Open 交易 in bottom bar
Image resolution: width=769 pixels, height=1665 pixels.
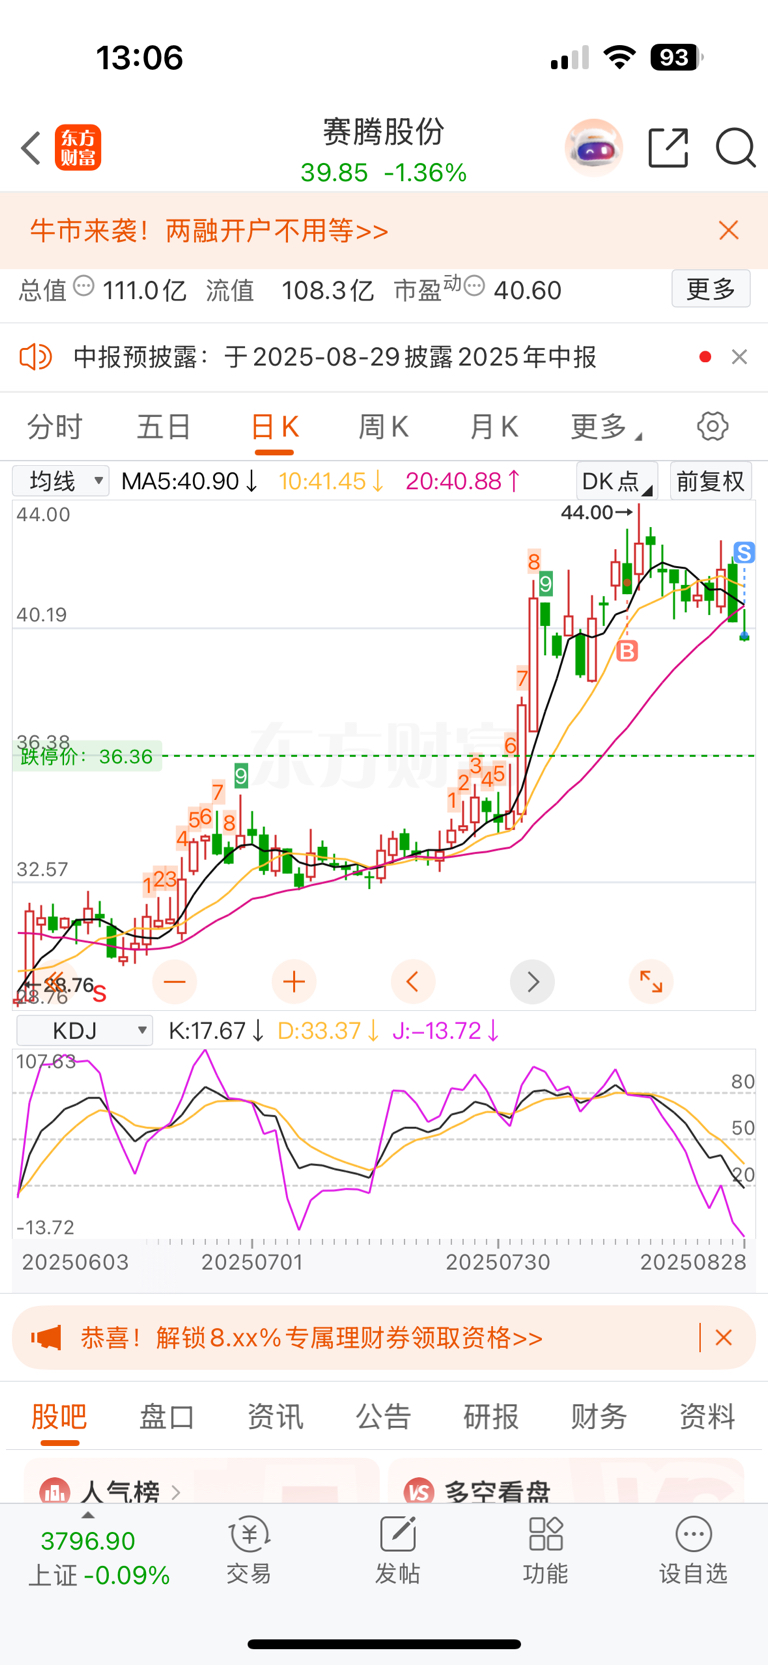[249, 1551]
